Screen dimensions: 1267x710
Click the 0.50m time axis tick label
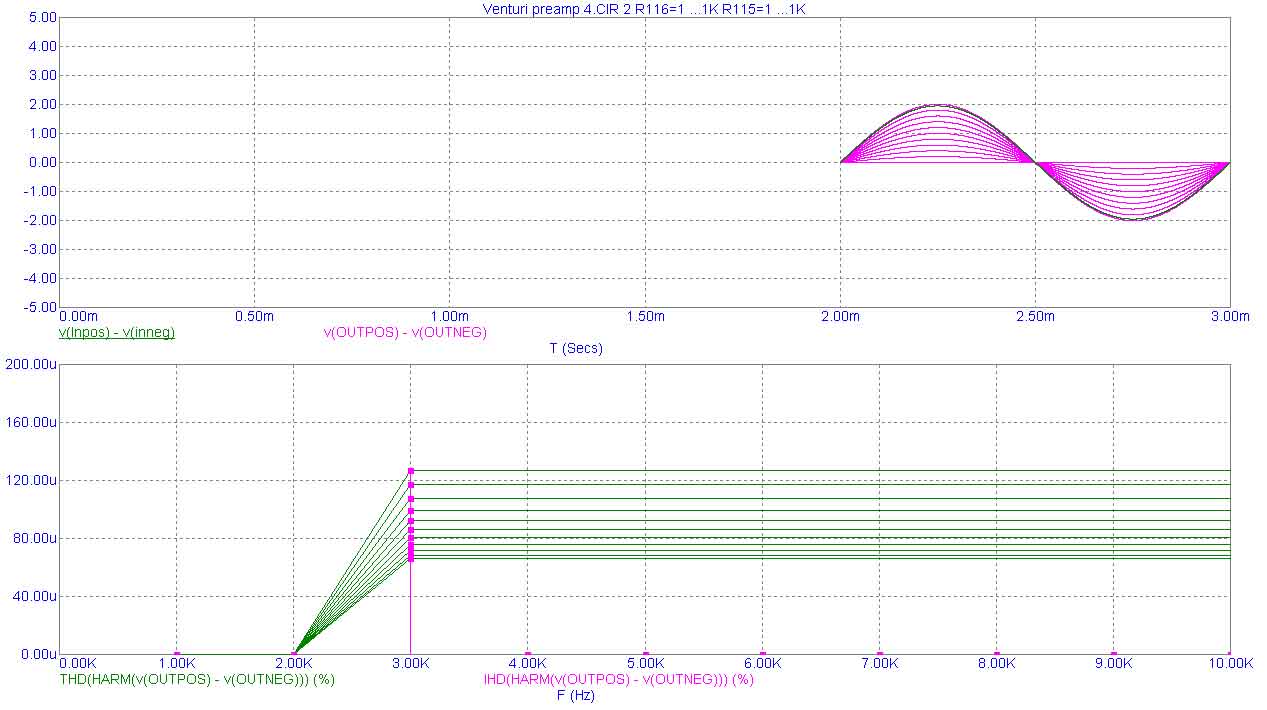click(x=254, y=316)
